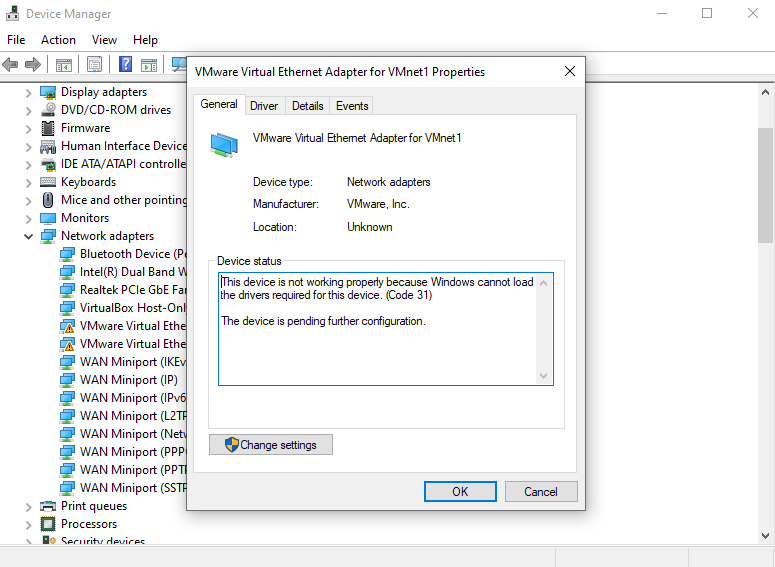
Task: Click the Processors category icon
Action: click(x=48, y=524)
